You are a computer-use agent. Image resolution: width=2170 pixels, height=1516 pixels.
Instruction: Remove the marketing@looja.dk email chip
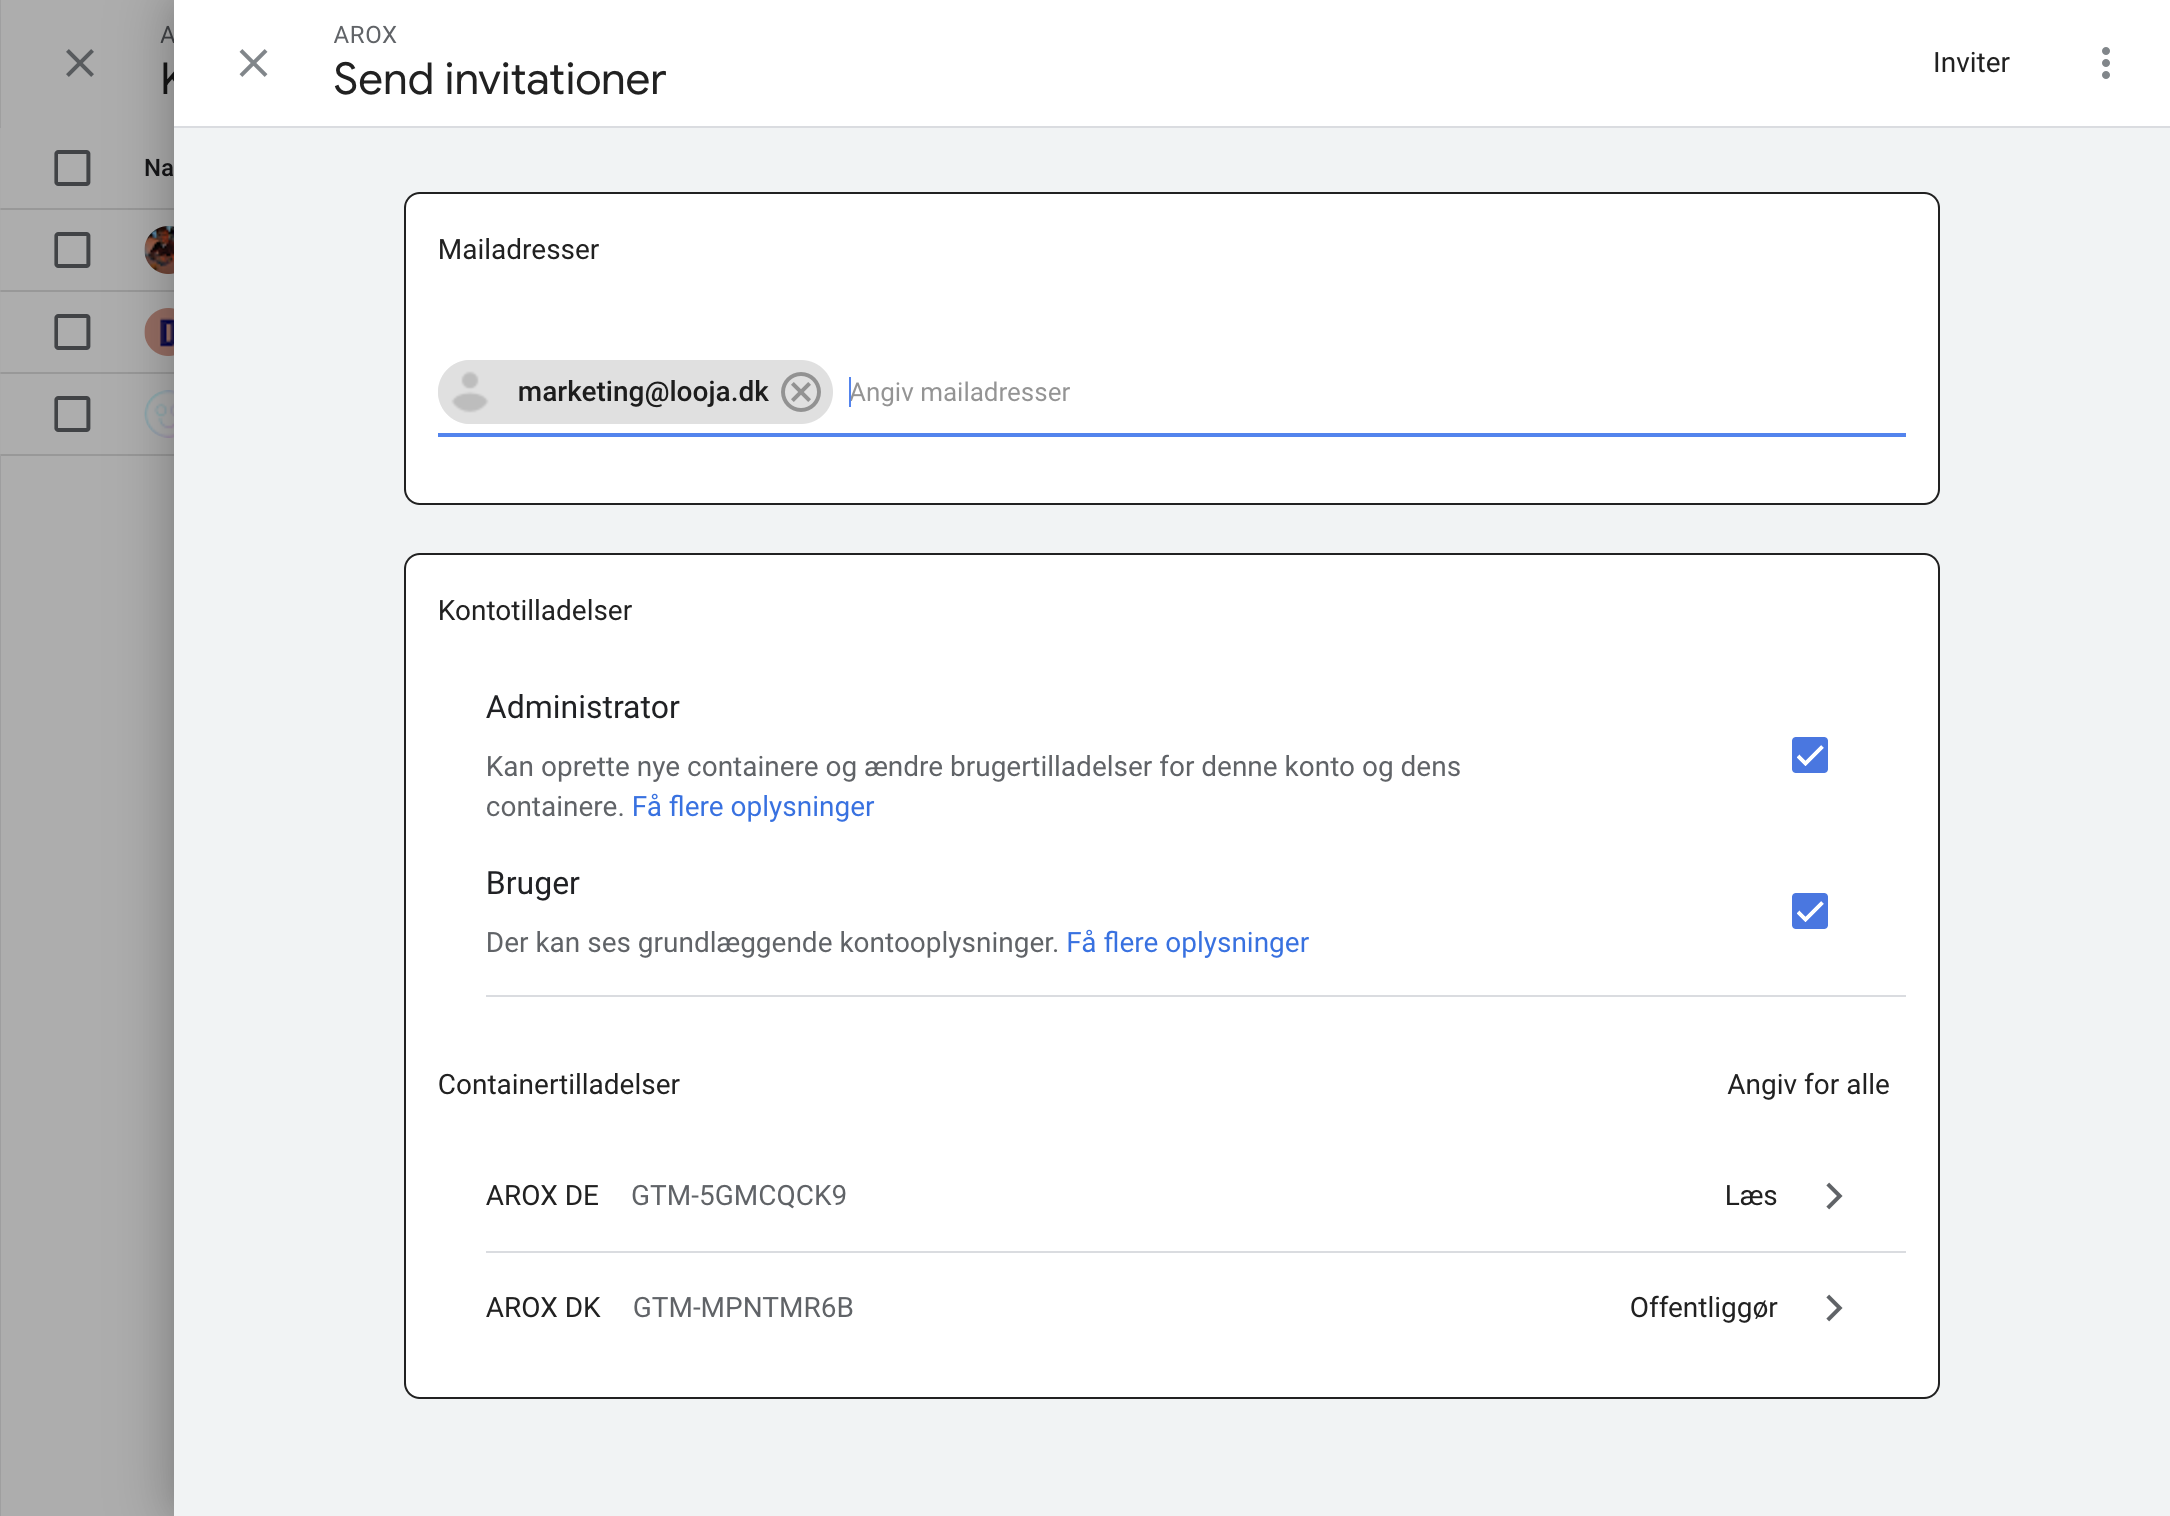point(801,392)
